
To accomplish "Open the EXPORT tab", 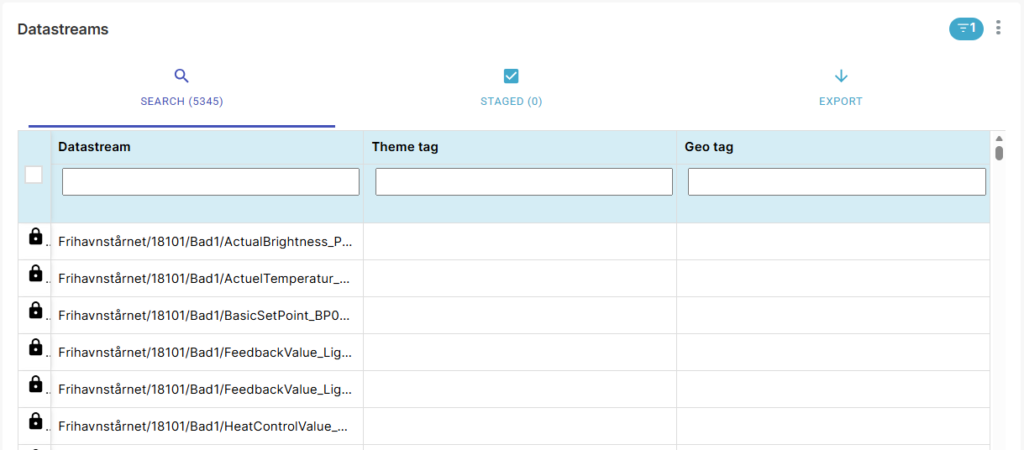I will 841,101.
